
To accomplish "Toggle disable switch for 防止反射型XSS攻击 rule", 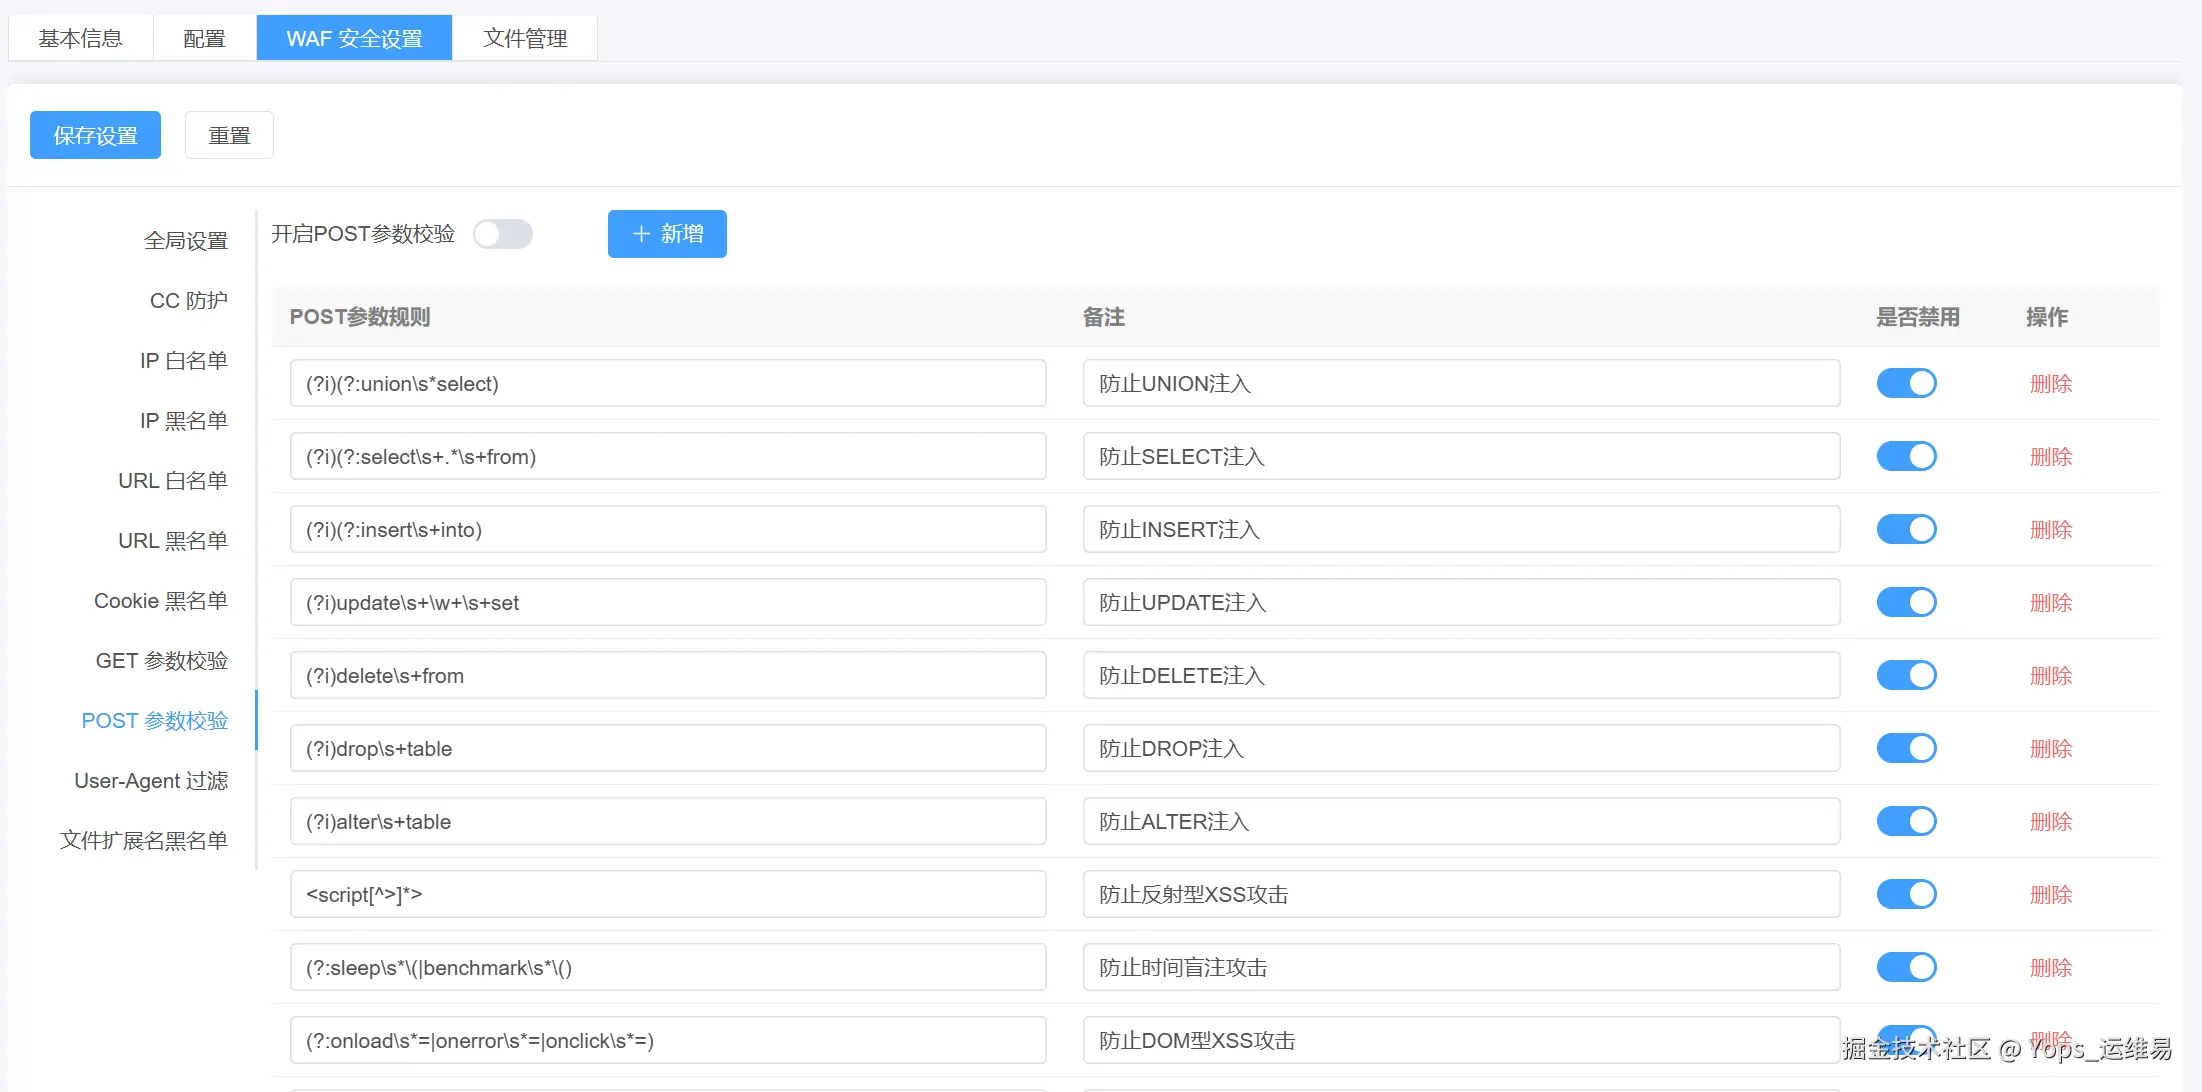I will tap(1906, 894).
